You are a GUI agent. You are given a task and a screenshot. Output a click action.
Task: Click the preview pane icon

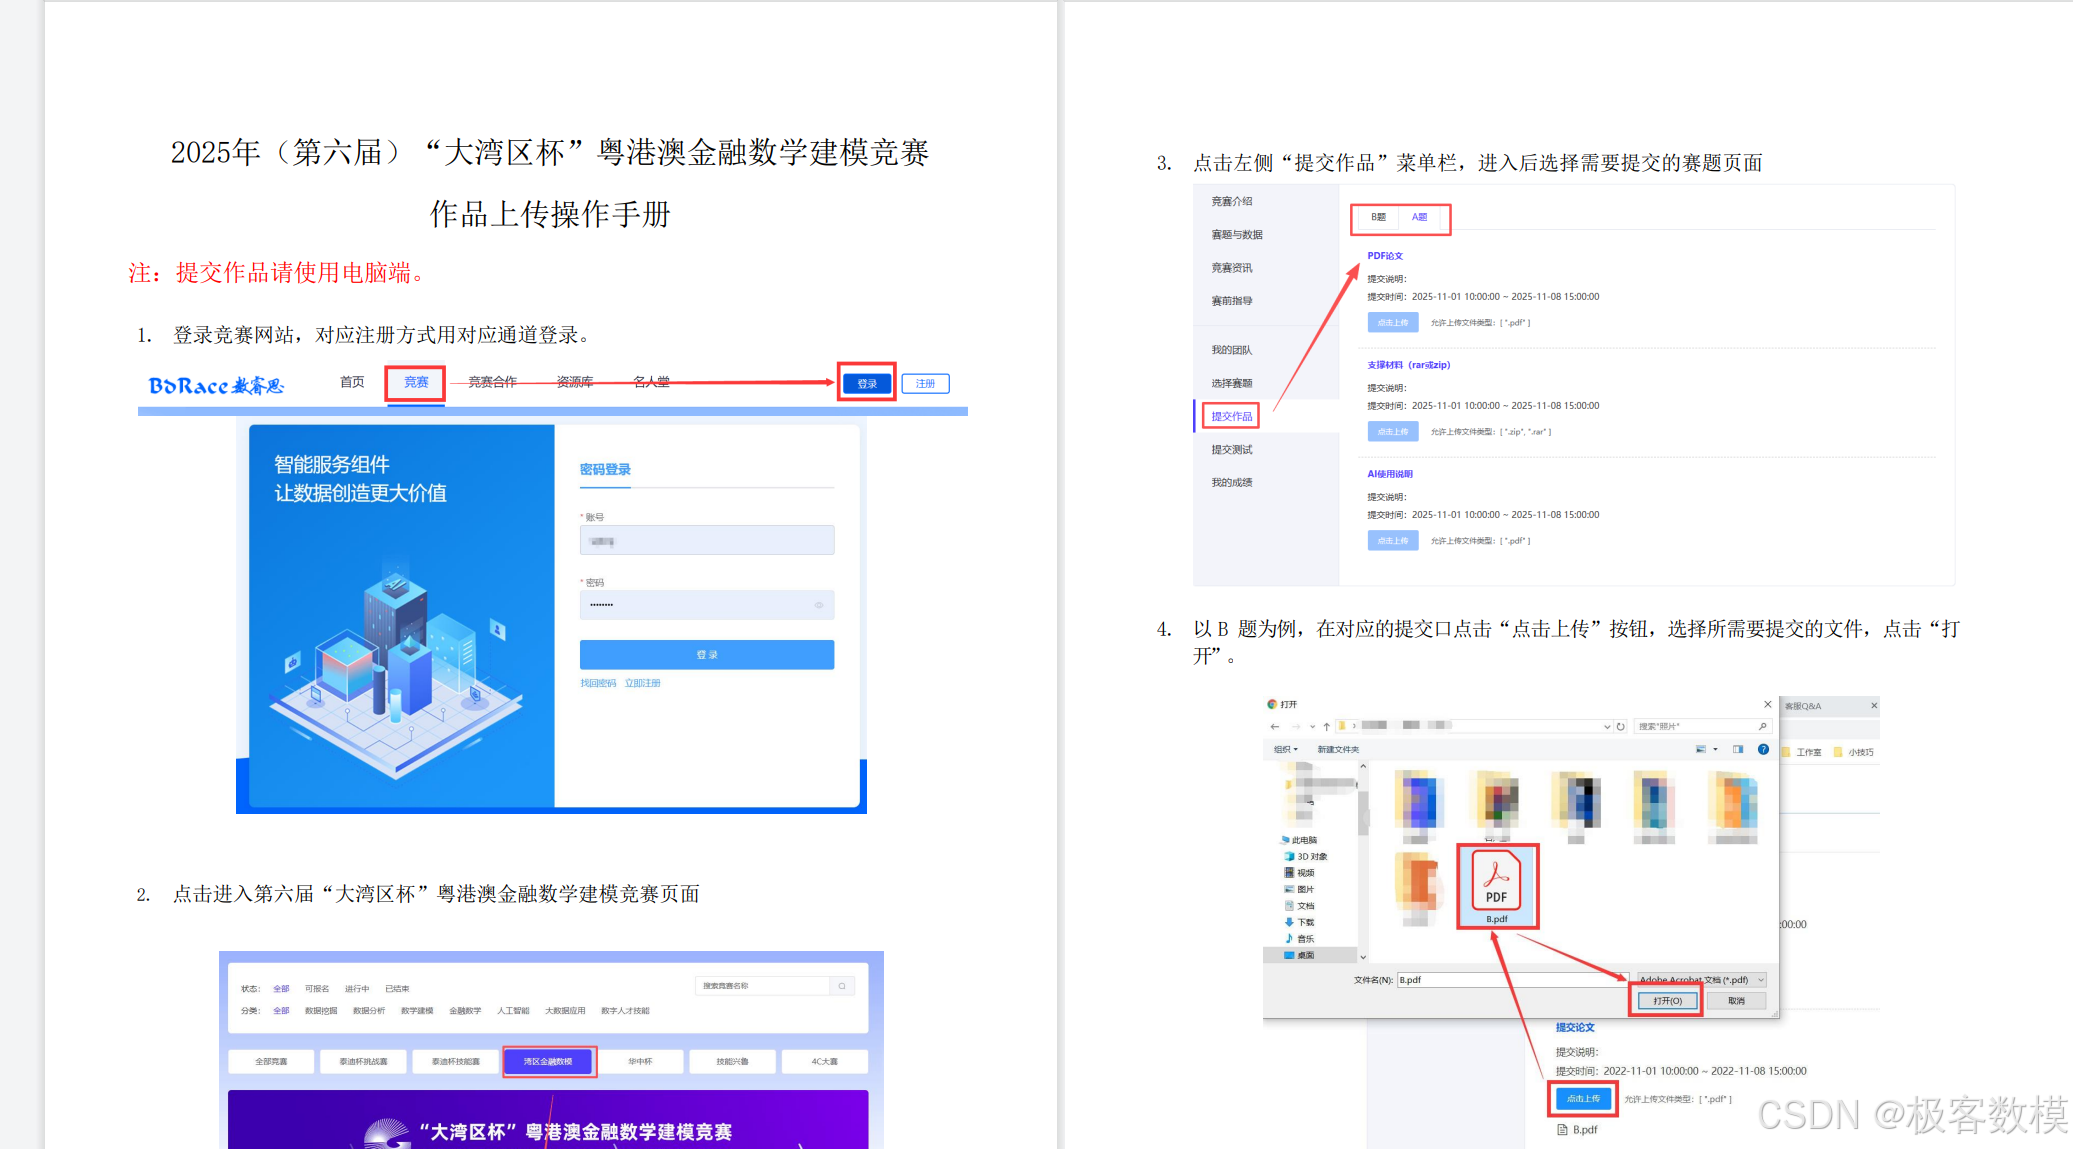pos(1738,749)
